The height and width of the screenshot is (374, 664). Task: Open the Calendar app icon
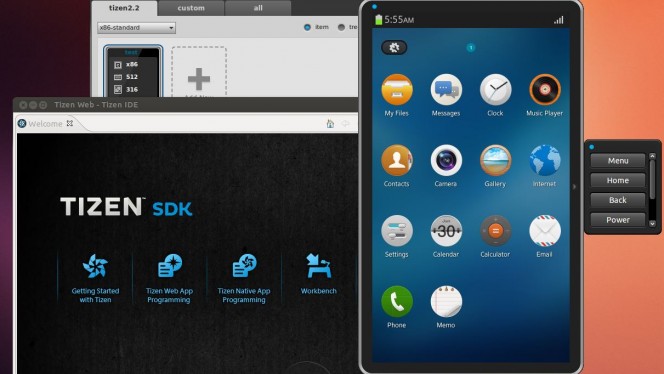tap(446, 231)
